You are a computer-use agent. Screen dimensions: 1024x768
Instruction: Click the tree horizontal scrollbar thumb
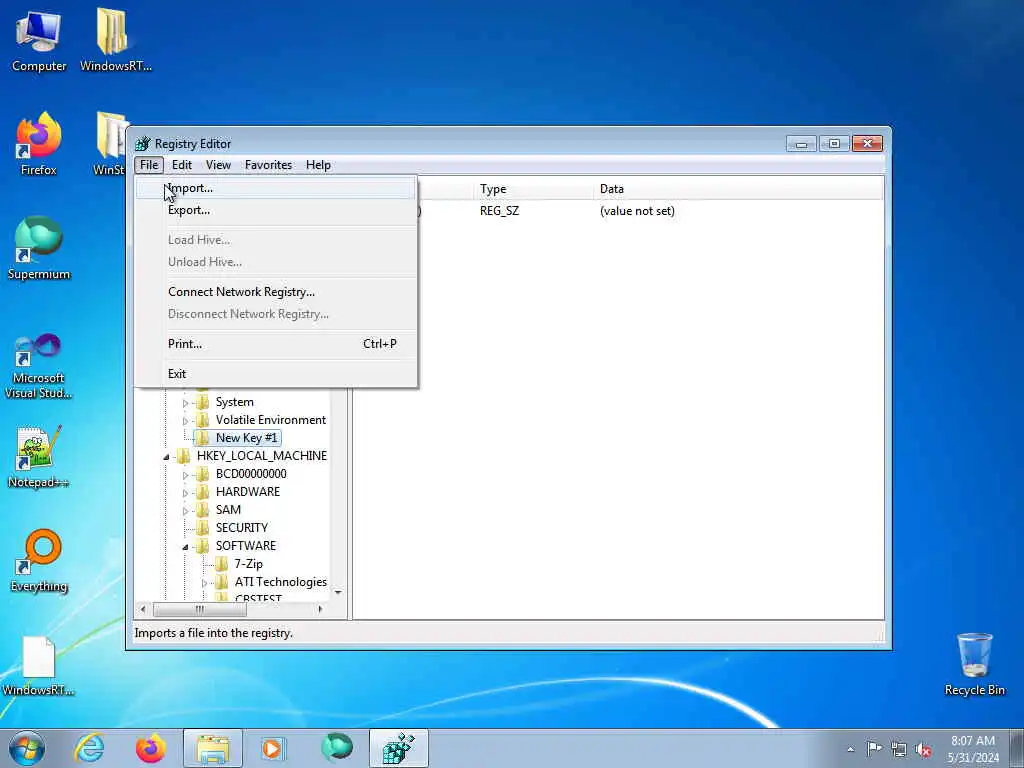200,609
